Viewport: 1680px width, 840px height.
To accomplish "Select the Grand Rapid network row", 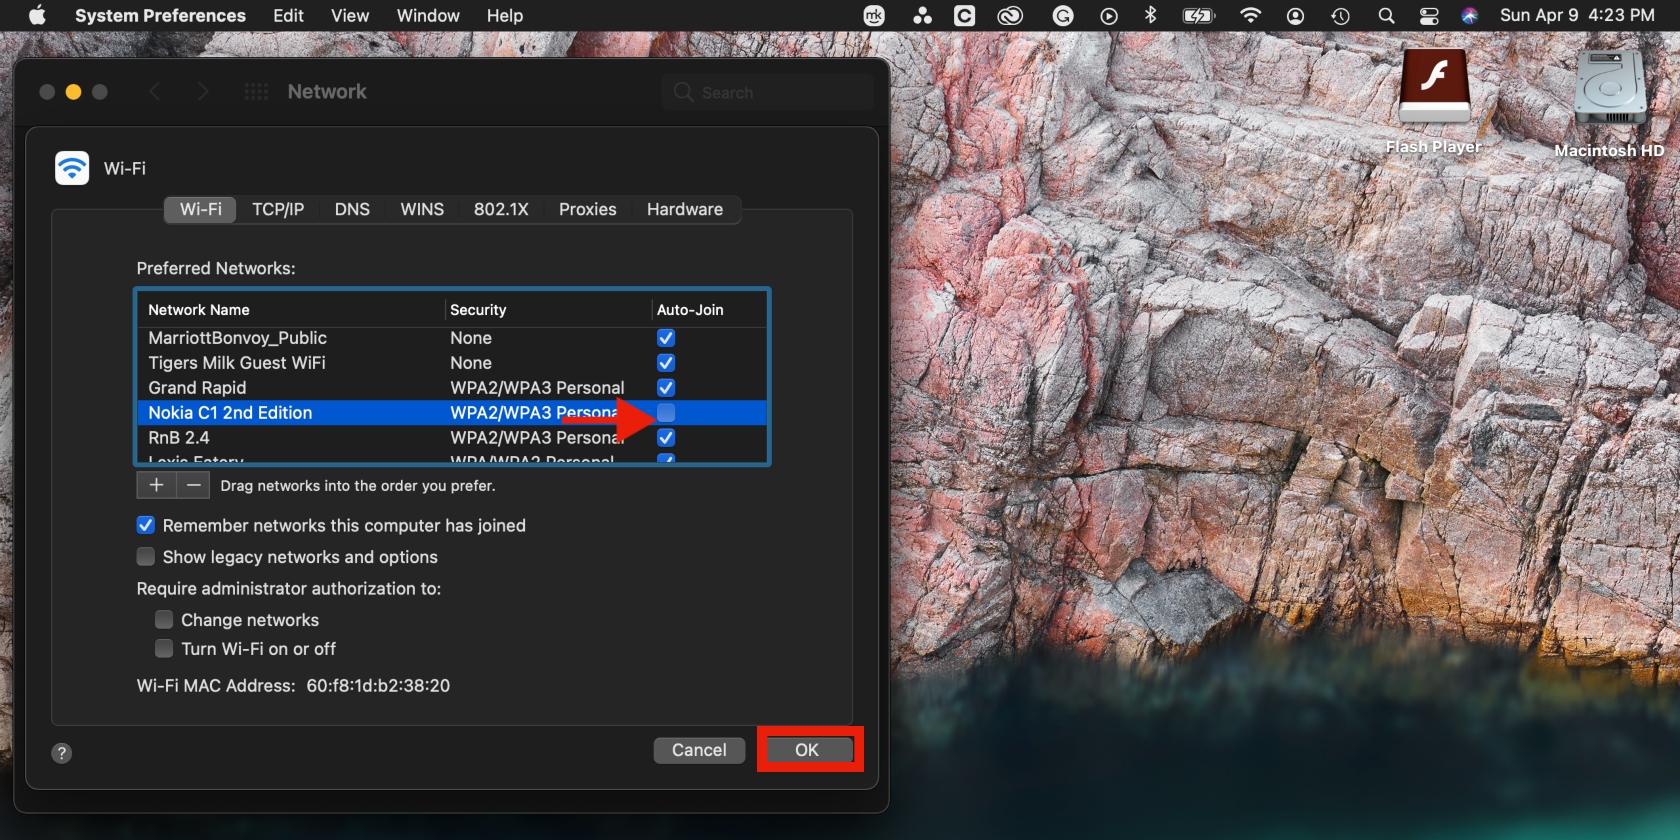I will tap(452, 388).
